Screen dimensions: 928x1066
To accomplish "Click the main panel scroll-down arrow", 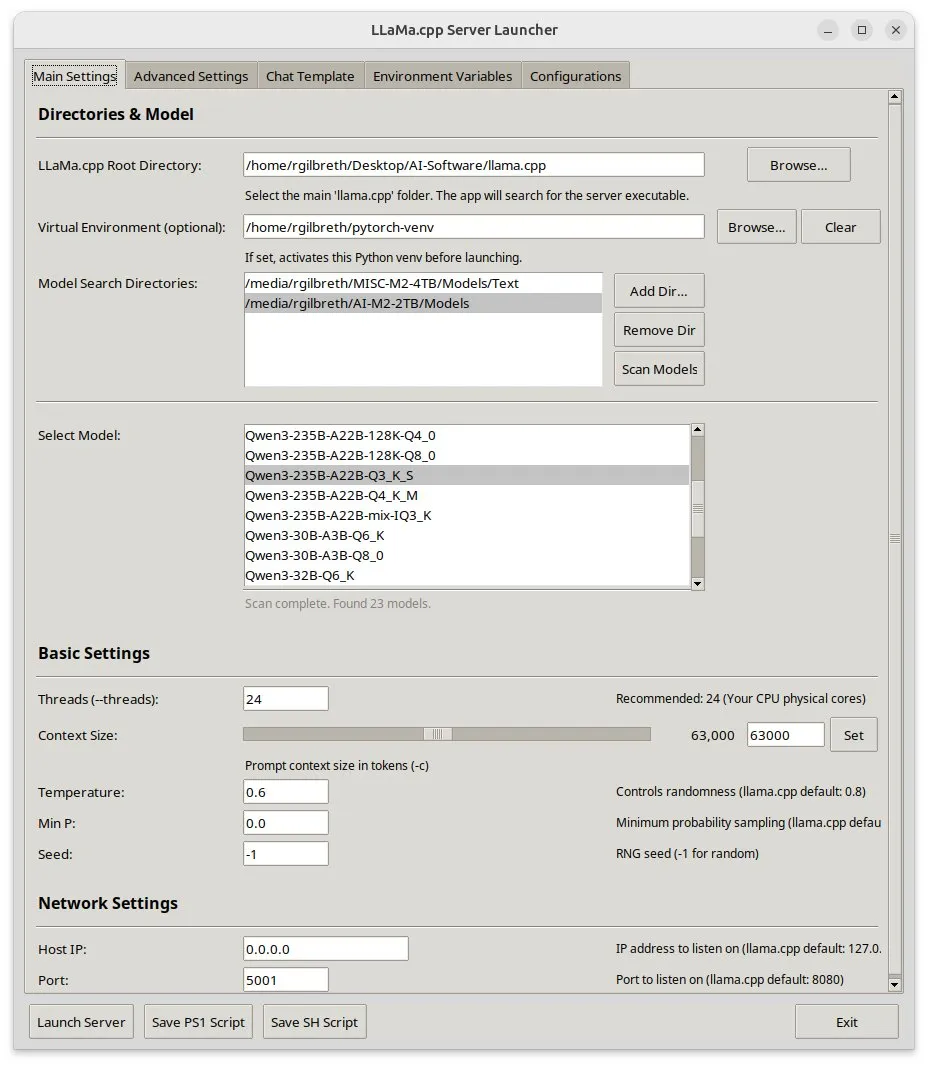I will [895, 984].
